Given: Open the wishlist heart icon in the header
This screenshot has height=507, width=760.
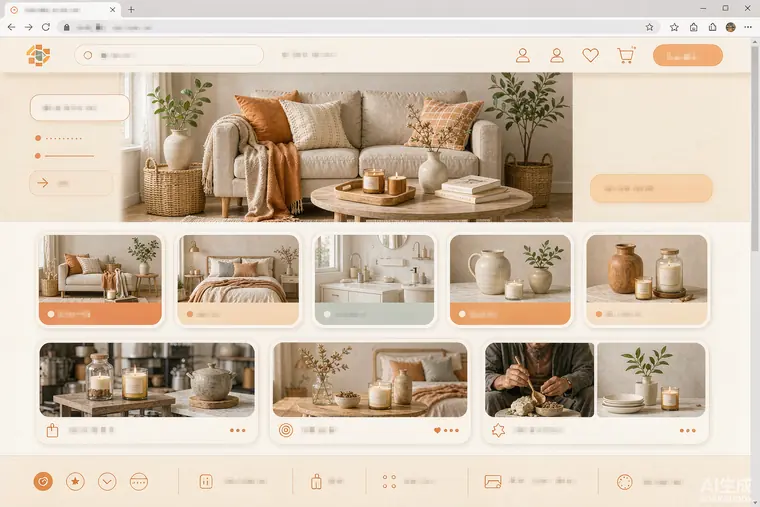Looking at the screenshot, I should click(x=590, y=55).
